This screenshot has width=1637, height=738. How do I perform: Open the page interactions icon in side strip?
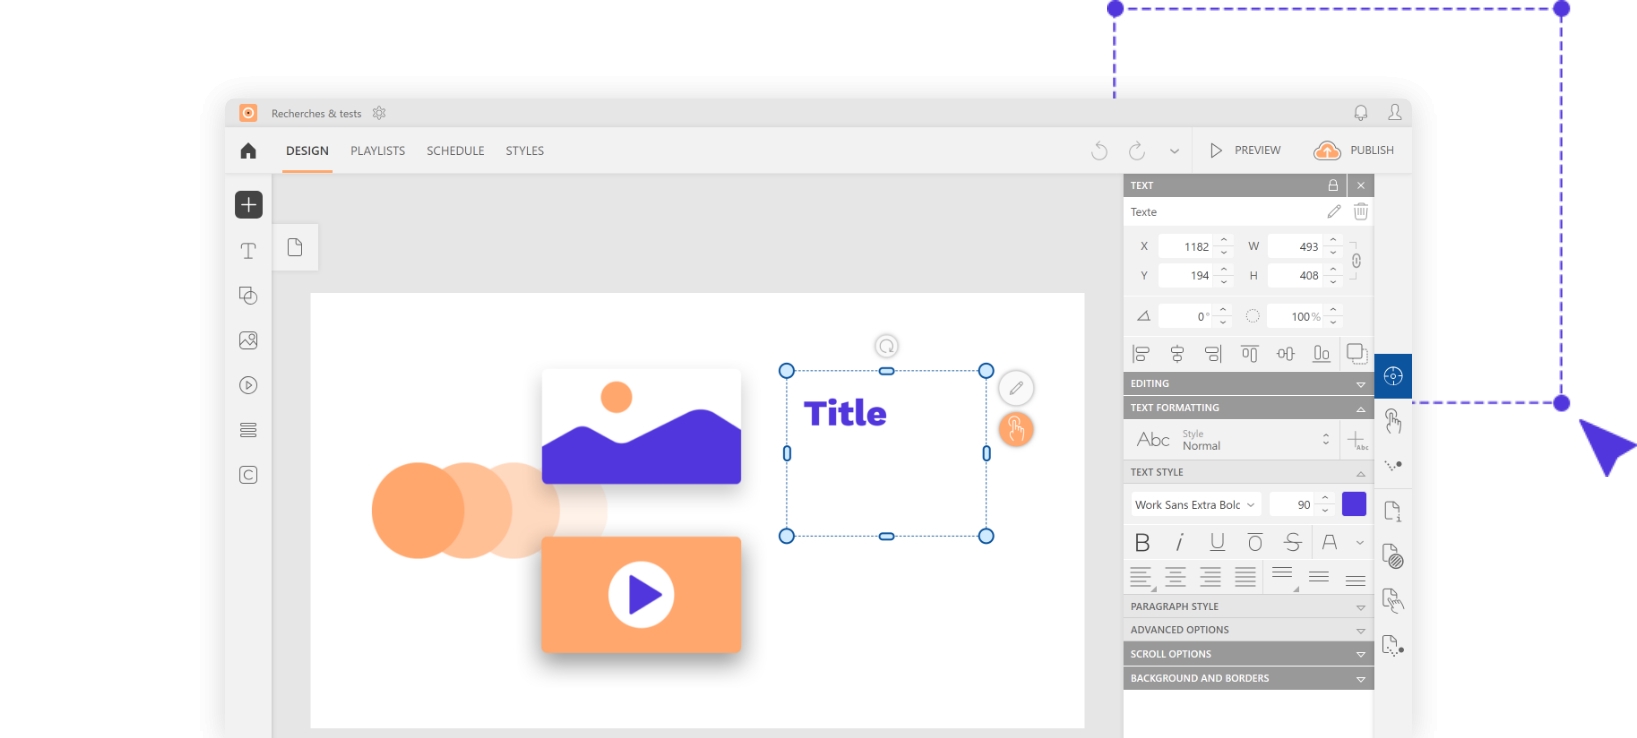point(1393,600)
